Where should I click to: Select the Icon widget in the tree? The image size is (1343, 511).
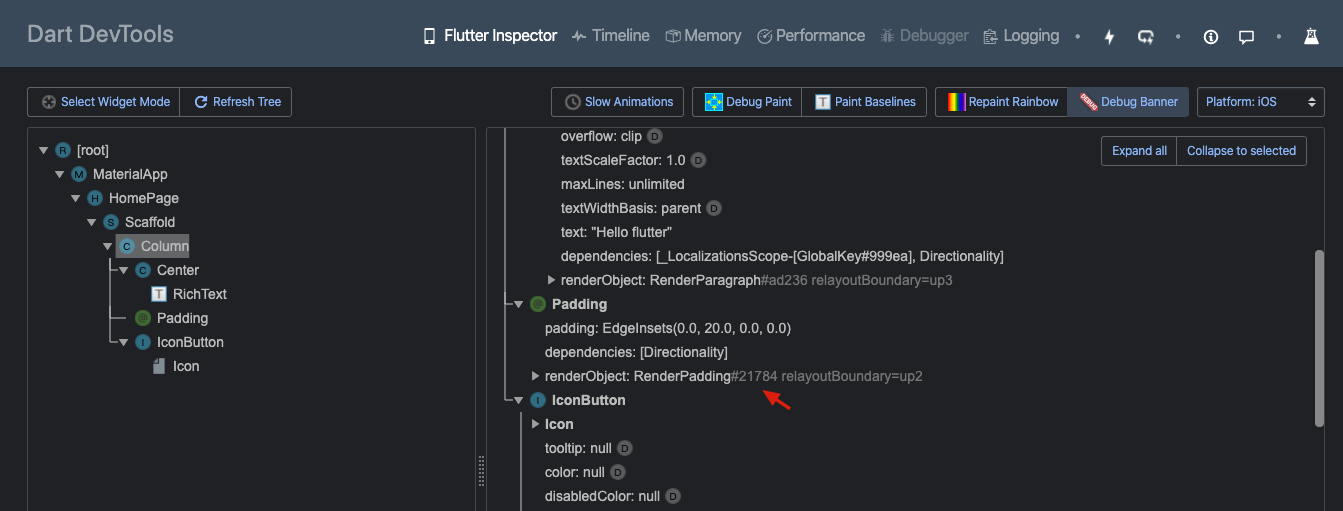click(x=185, y=366)
